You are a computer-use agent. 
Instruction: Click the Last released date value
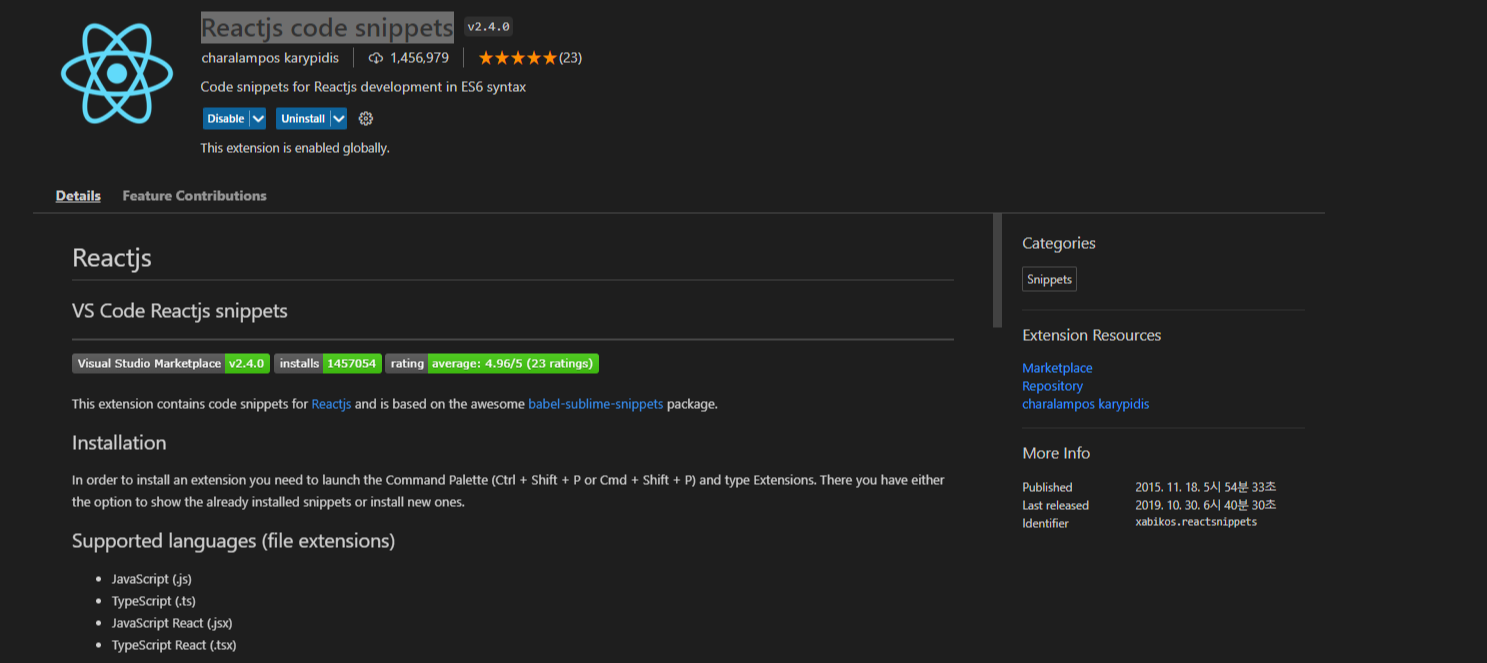(x=1205, y=505)
